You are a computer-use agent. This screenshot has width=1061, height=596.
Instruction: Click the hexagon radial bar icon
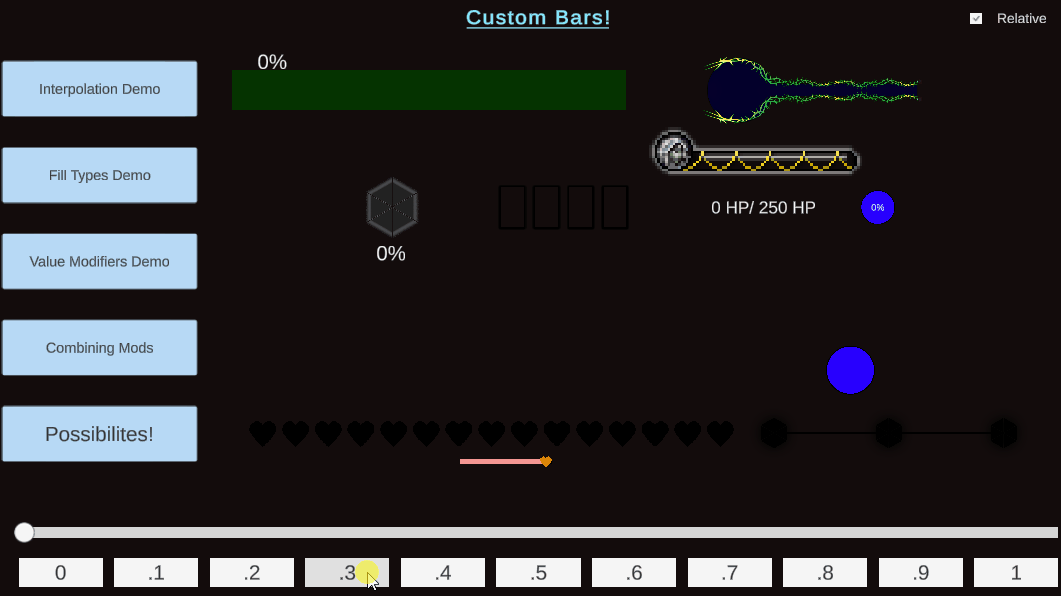pos(392,208)
